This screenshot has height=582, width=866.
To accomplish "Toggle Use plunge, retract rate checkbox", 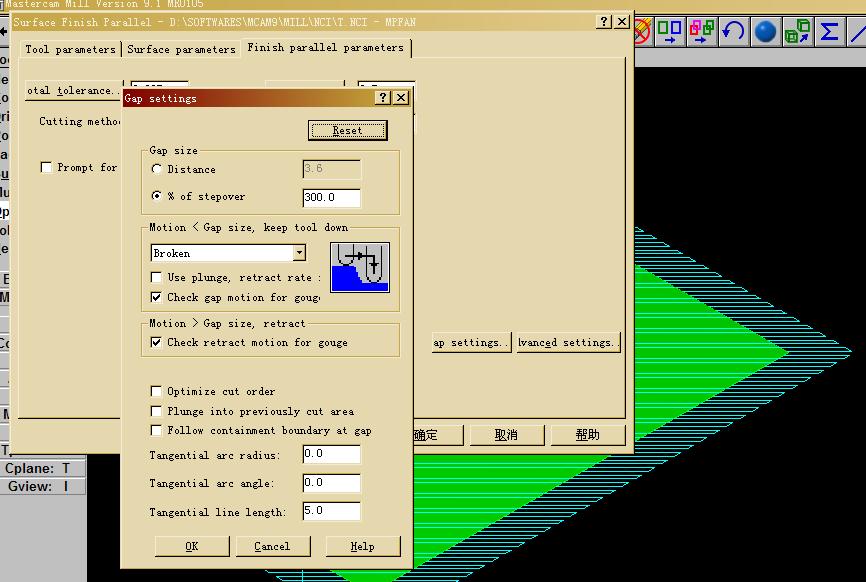I will [156, 277].
